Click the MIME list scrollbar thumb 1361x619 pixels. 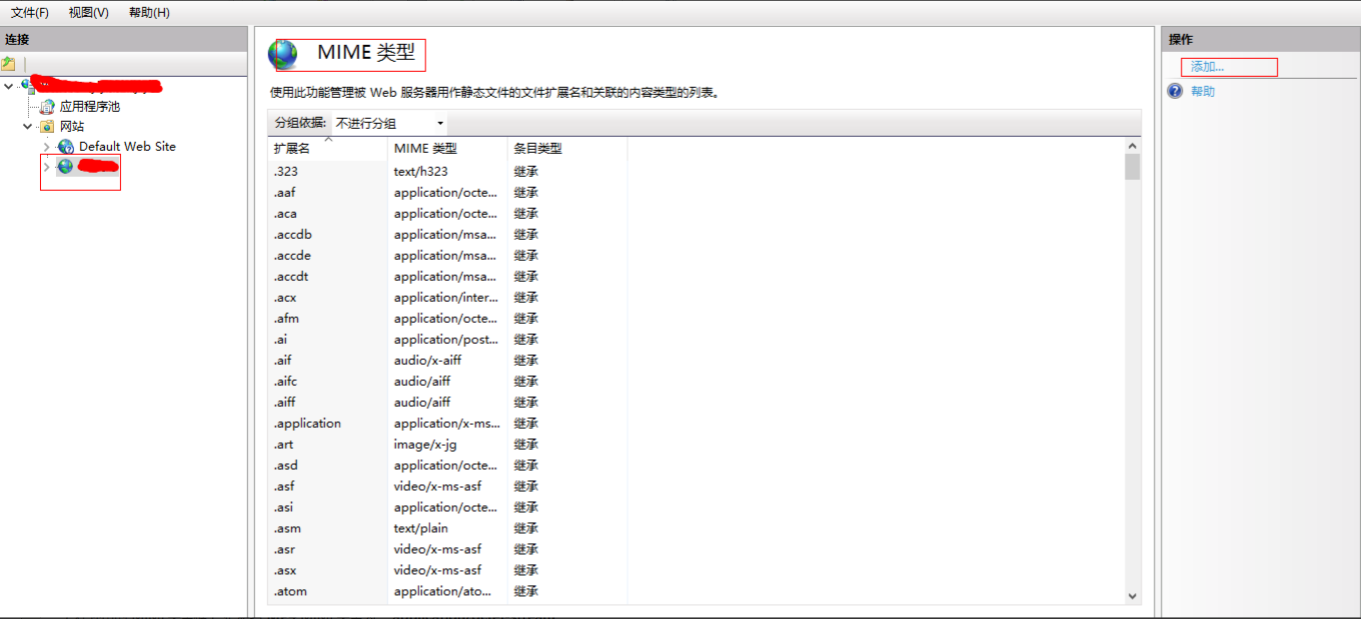[x=1132, y=166]
